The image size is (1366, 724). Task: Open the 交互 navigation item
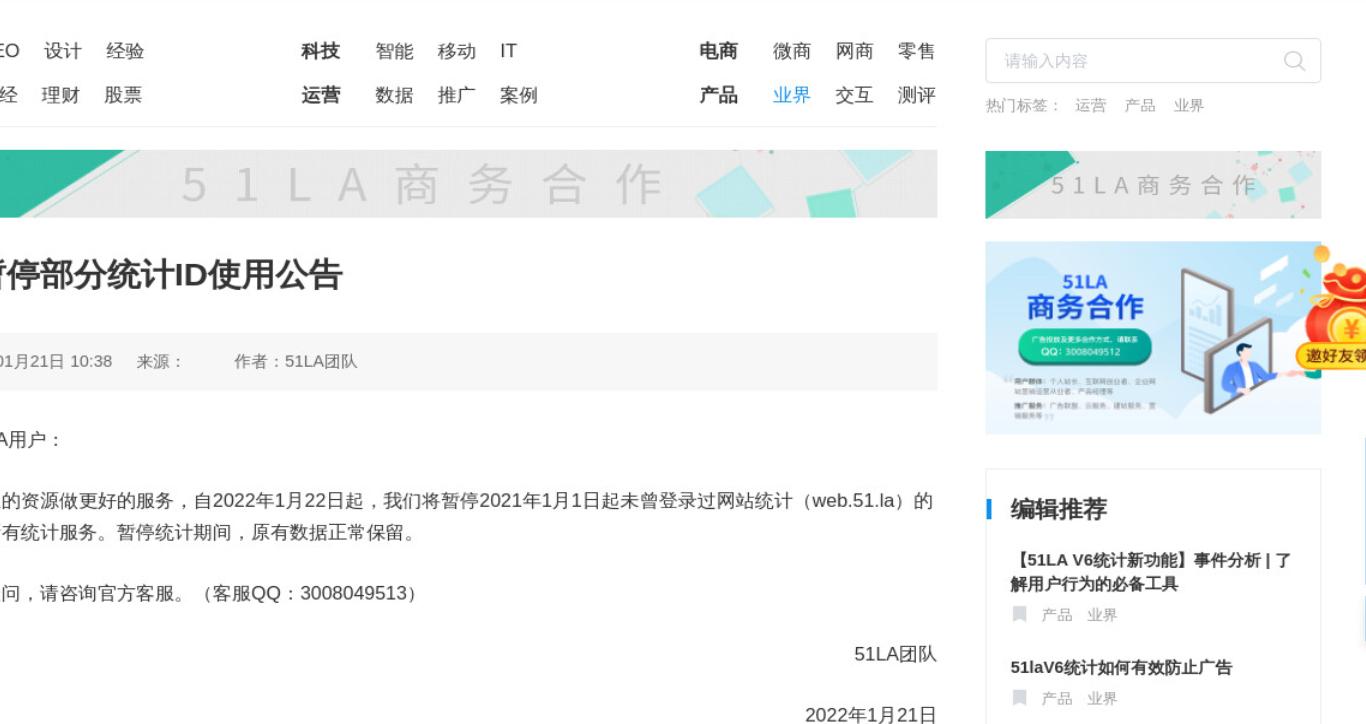[854, 95]
